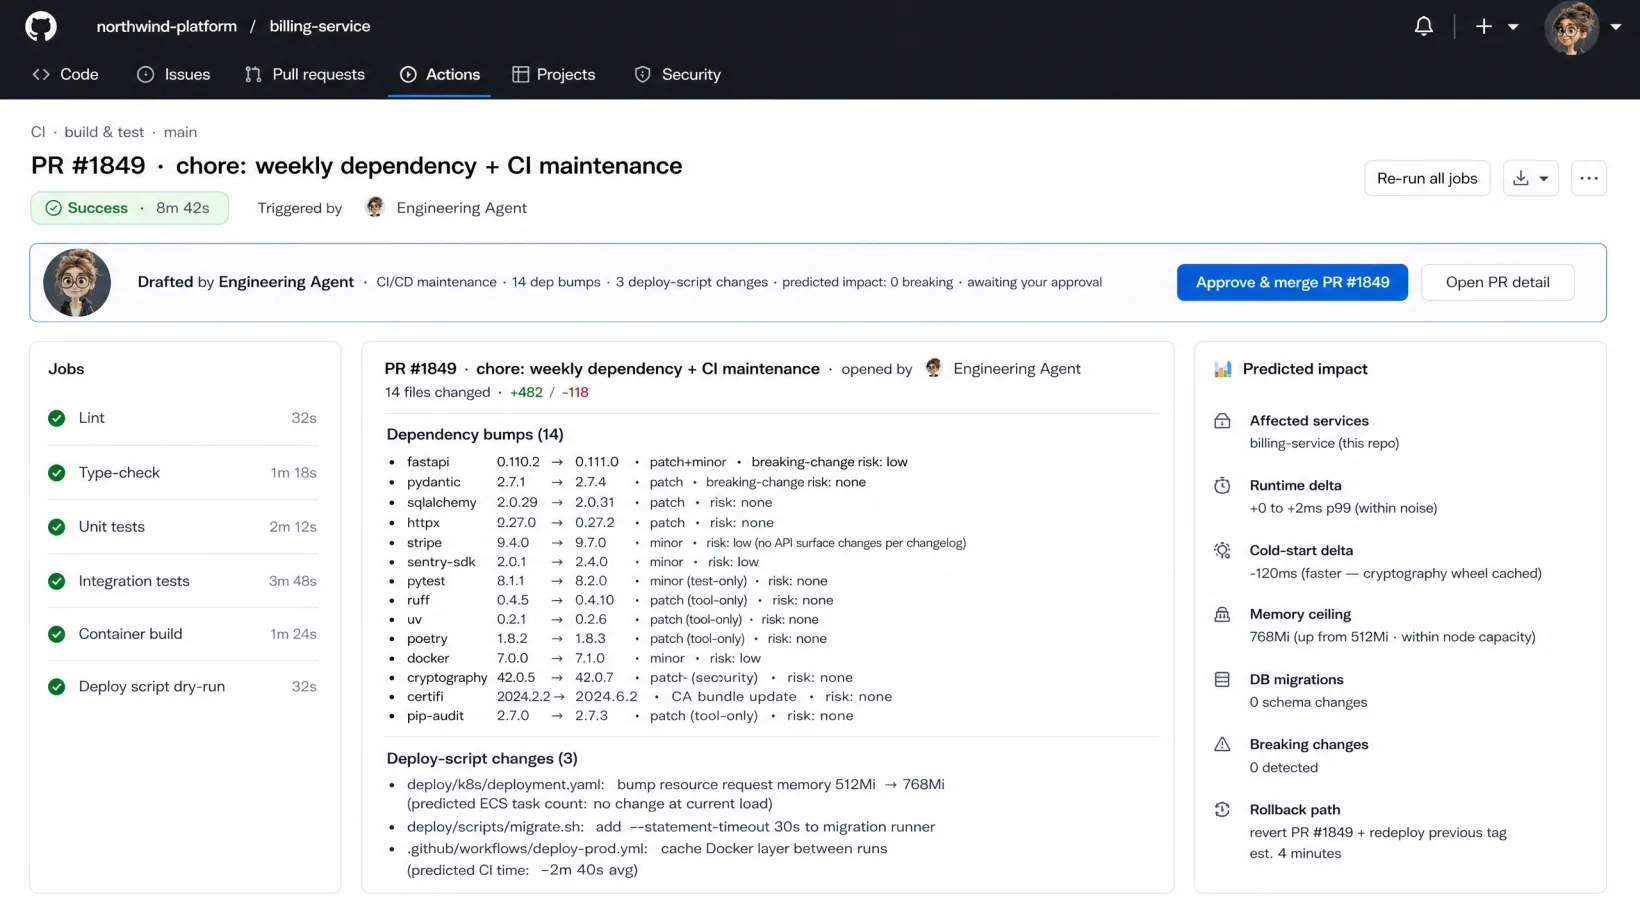Click the Lint job success checkmark
Image resolution: width=1640 pixels, height=923 pixels.
(57, 418)
